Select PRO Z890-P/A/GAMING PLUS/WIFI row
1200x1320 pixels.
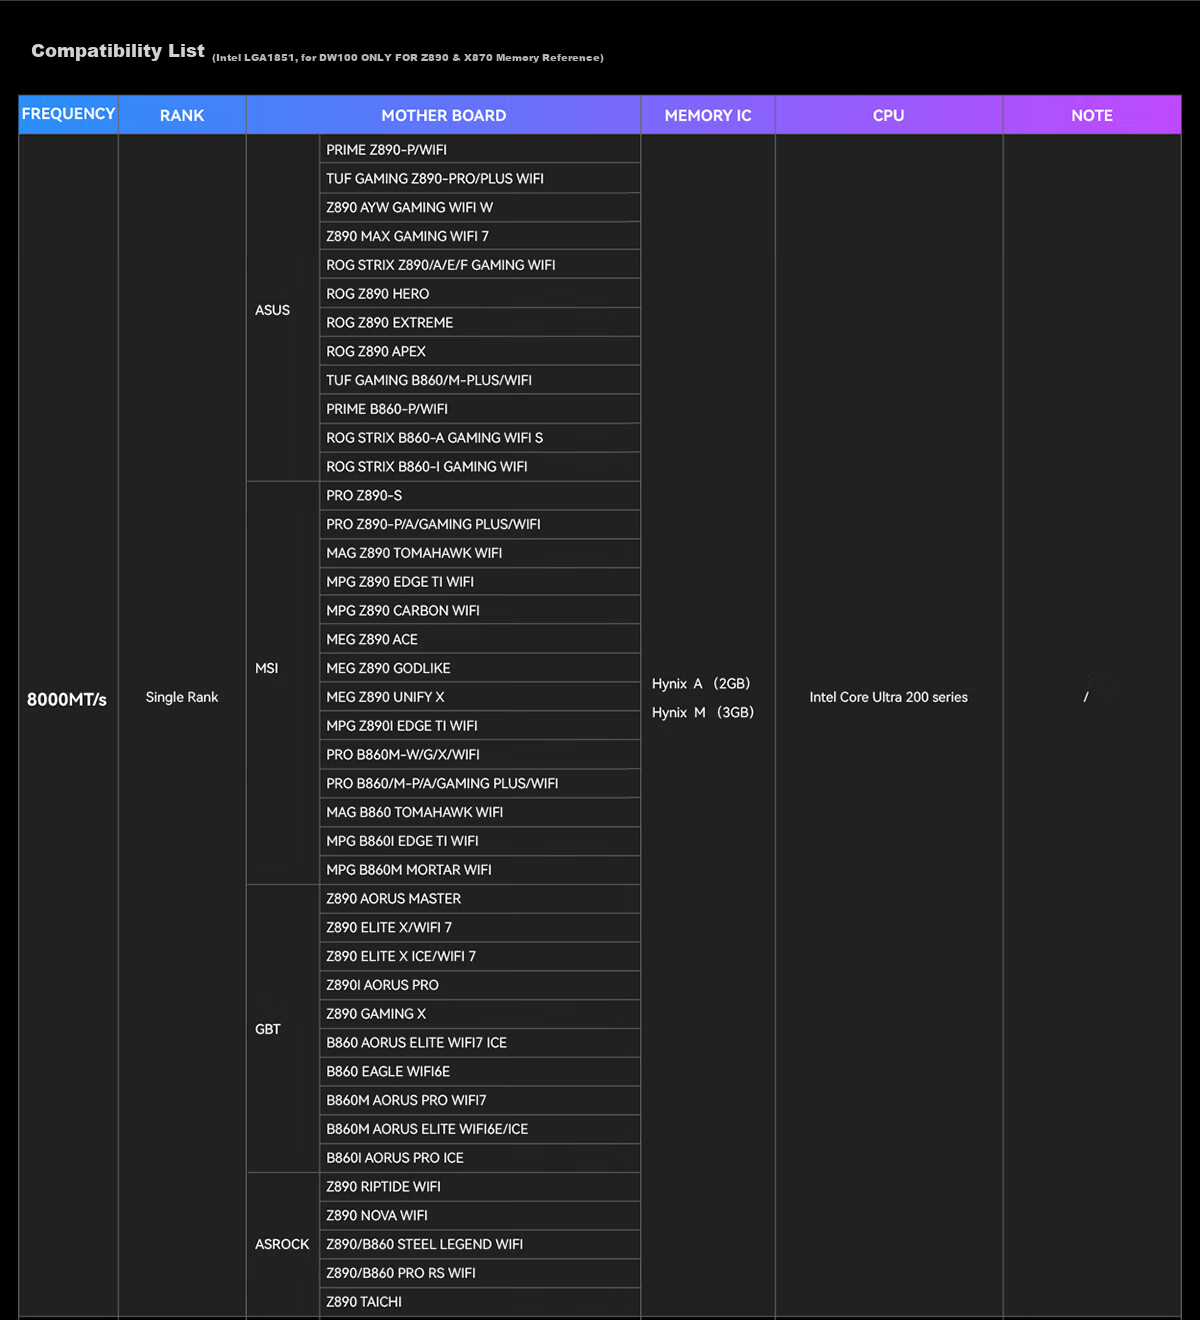pyautogui.click(x=480, y=524)
